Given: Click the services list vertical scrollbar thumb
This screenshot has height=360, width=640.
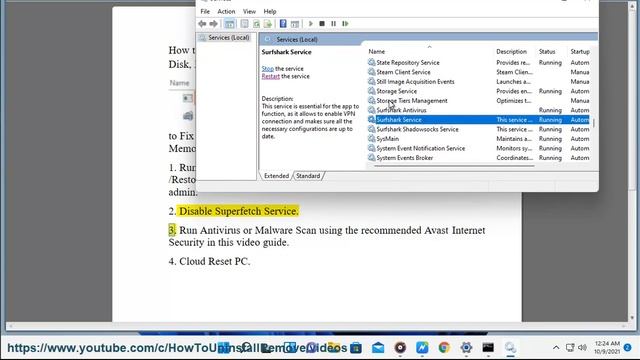Looking at the screenshot, I should (x=593, y=122).
